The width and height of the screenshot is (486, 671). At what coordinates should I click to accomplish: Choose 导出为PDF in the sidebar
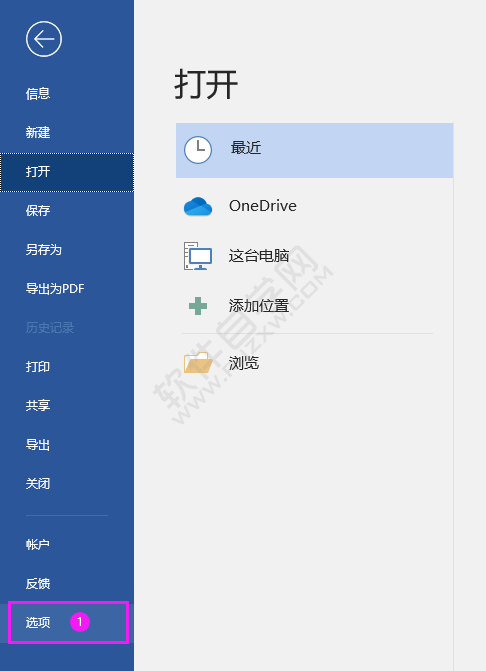pyautogui.click(x=67, y=289)
